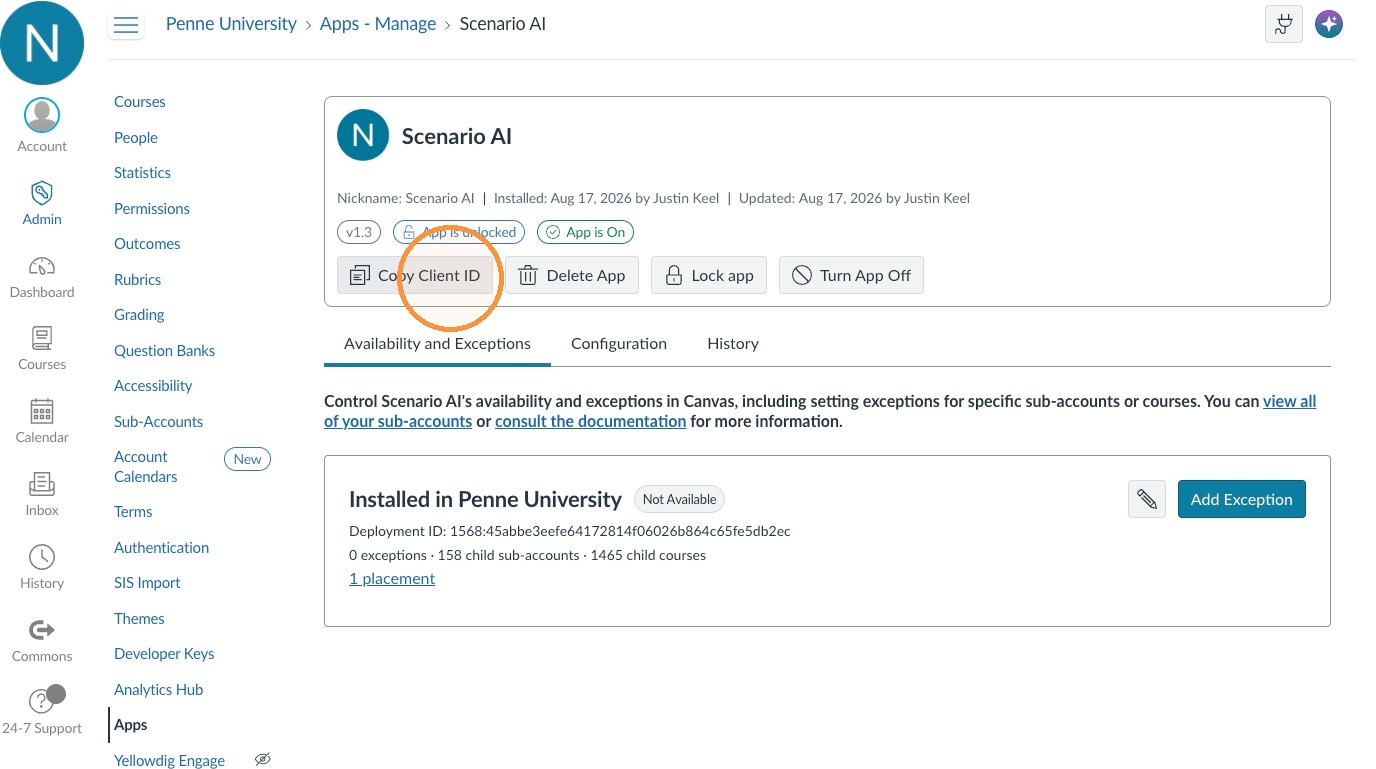Click Apps - Manage breadcrumb
Image resolution: width=1376 pixels, height=769 pixels.
378,24
